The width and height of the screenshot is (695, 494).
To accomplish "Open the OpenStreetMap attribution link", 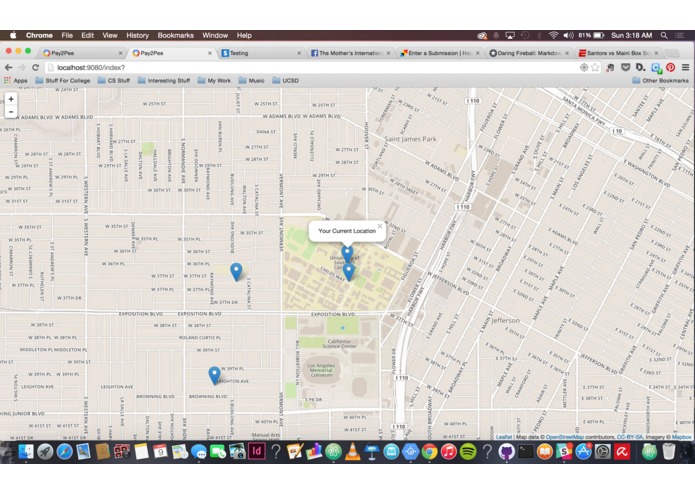I will click(x=565, y=437).
